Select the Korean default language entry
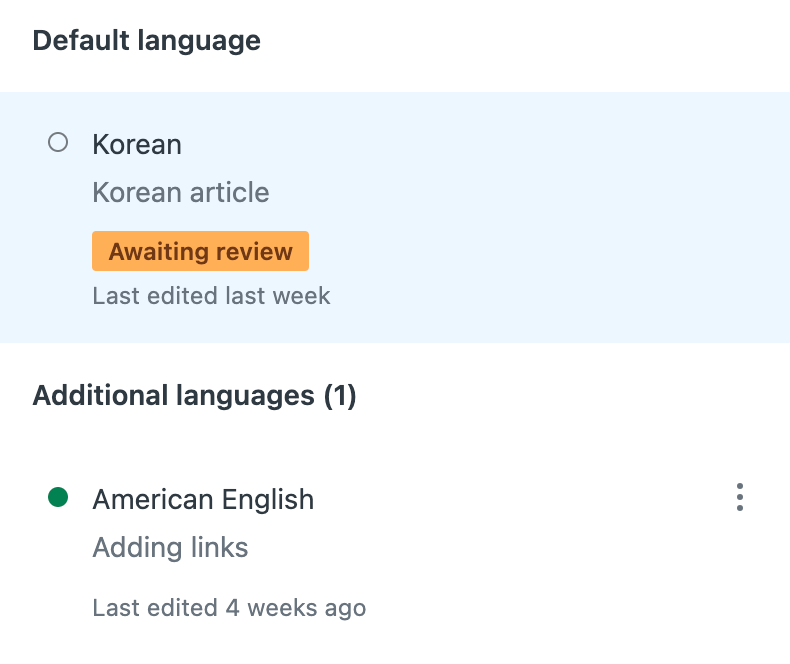 (137, 145)
